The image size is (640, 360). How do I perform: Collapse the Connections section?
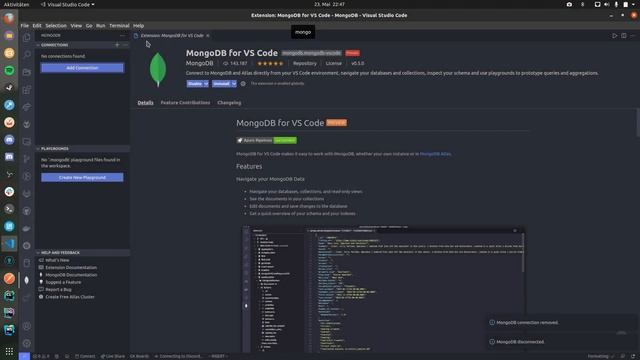click(x=38, y=45)
